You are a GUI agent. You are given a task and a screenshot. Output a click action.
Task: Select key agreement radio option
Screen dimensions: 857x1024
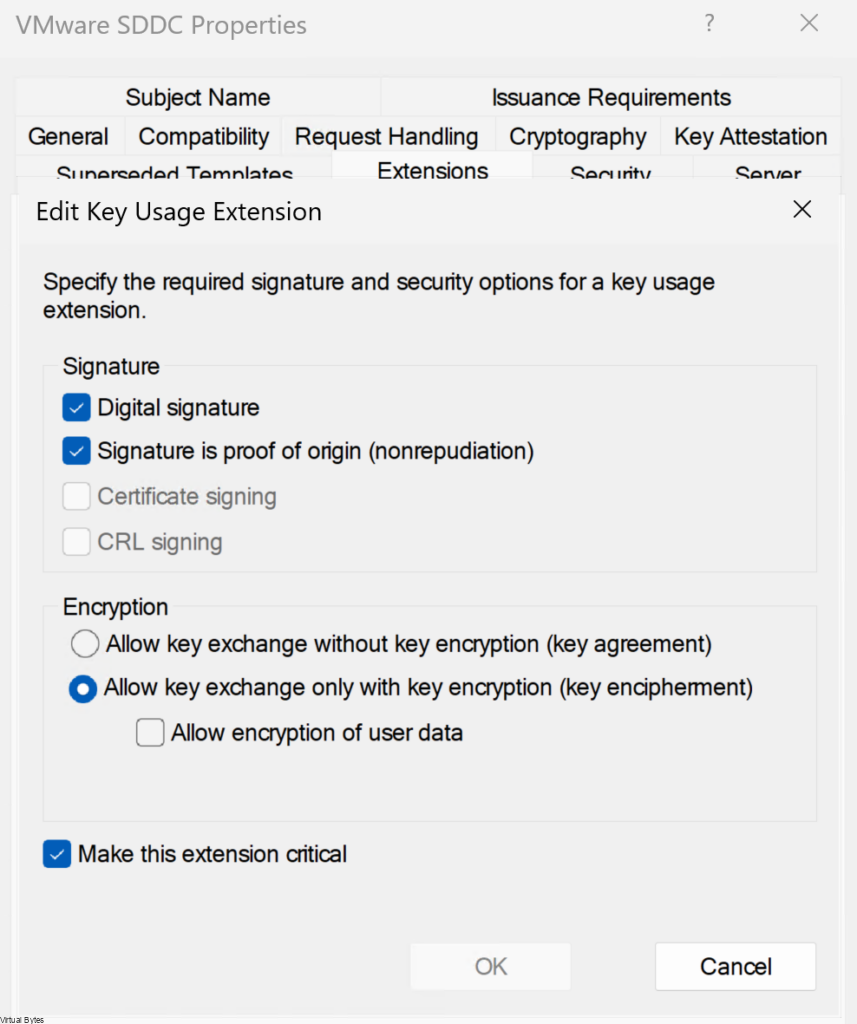tap(85, 643)
